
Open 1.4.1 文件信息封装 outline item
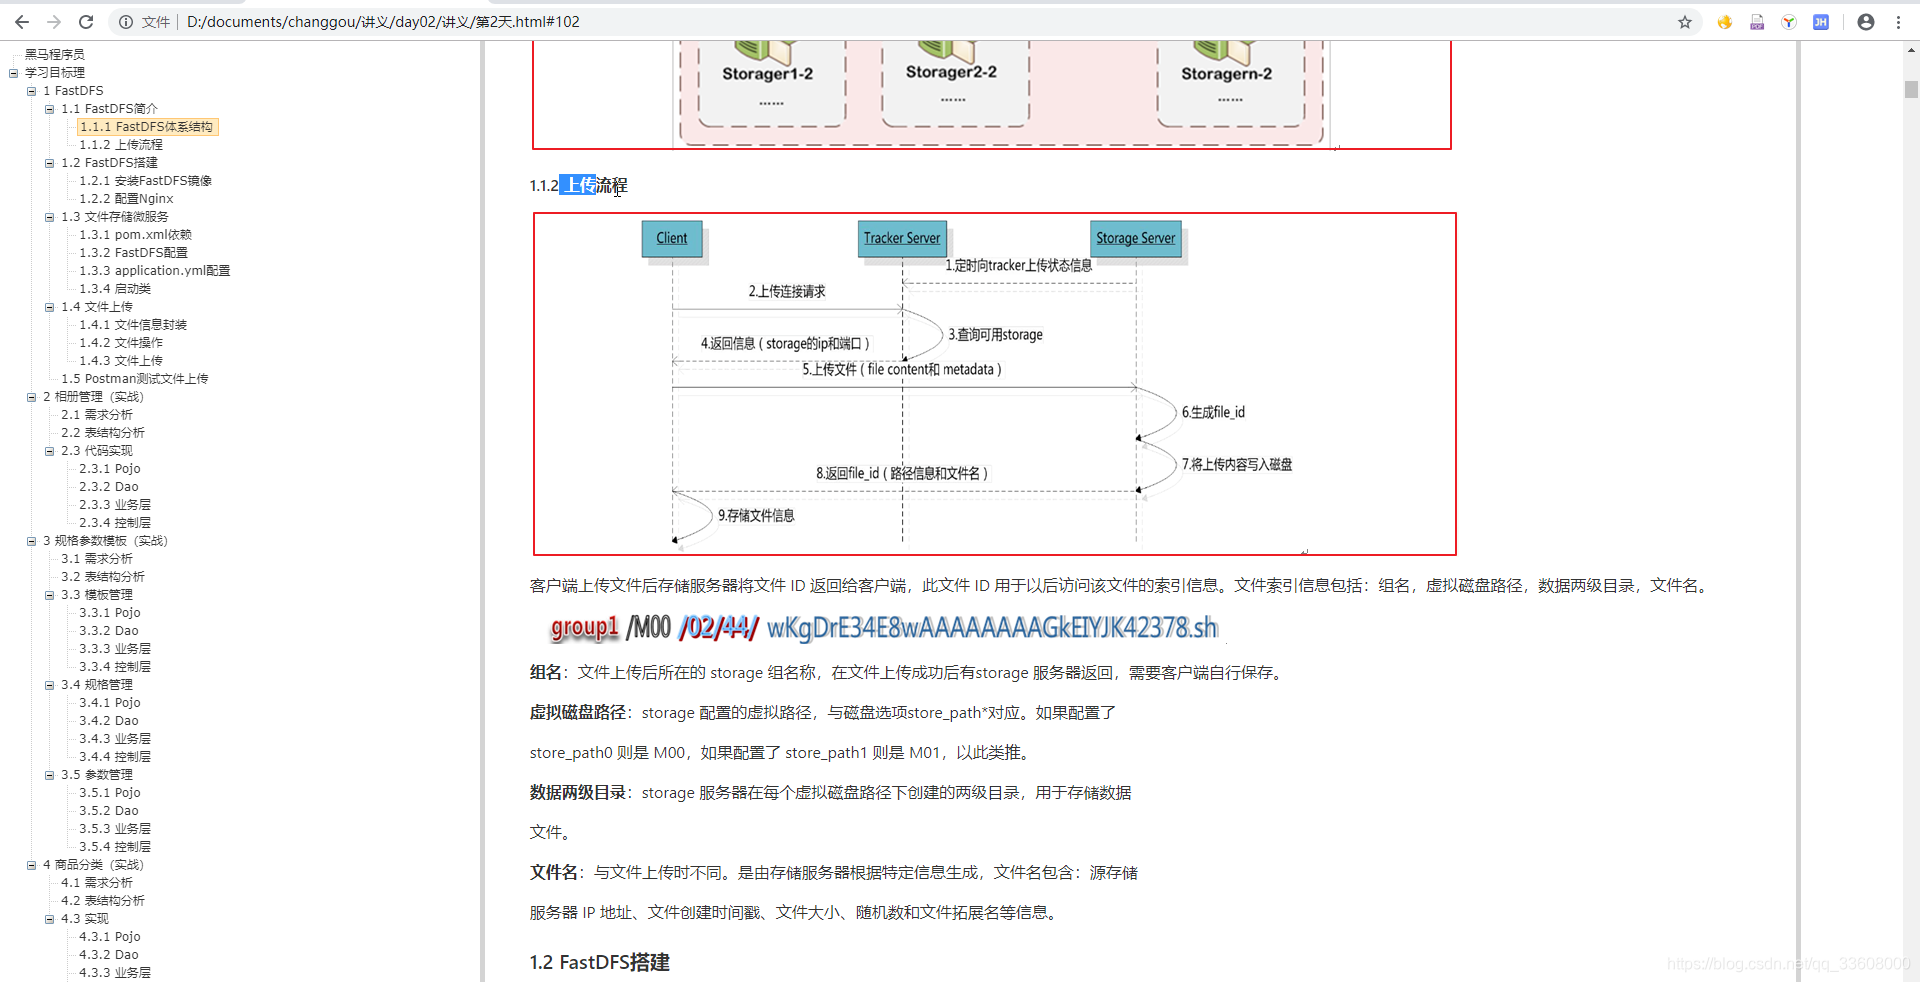(x=133, y=325)
